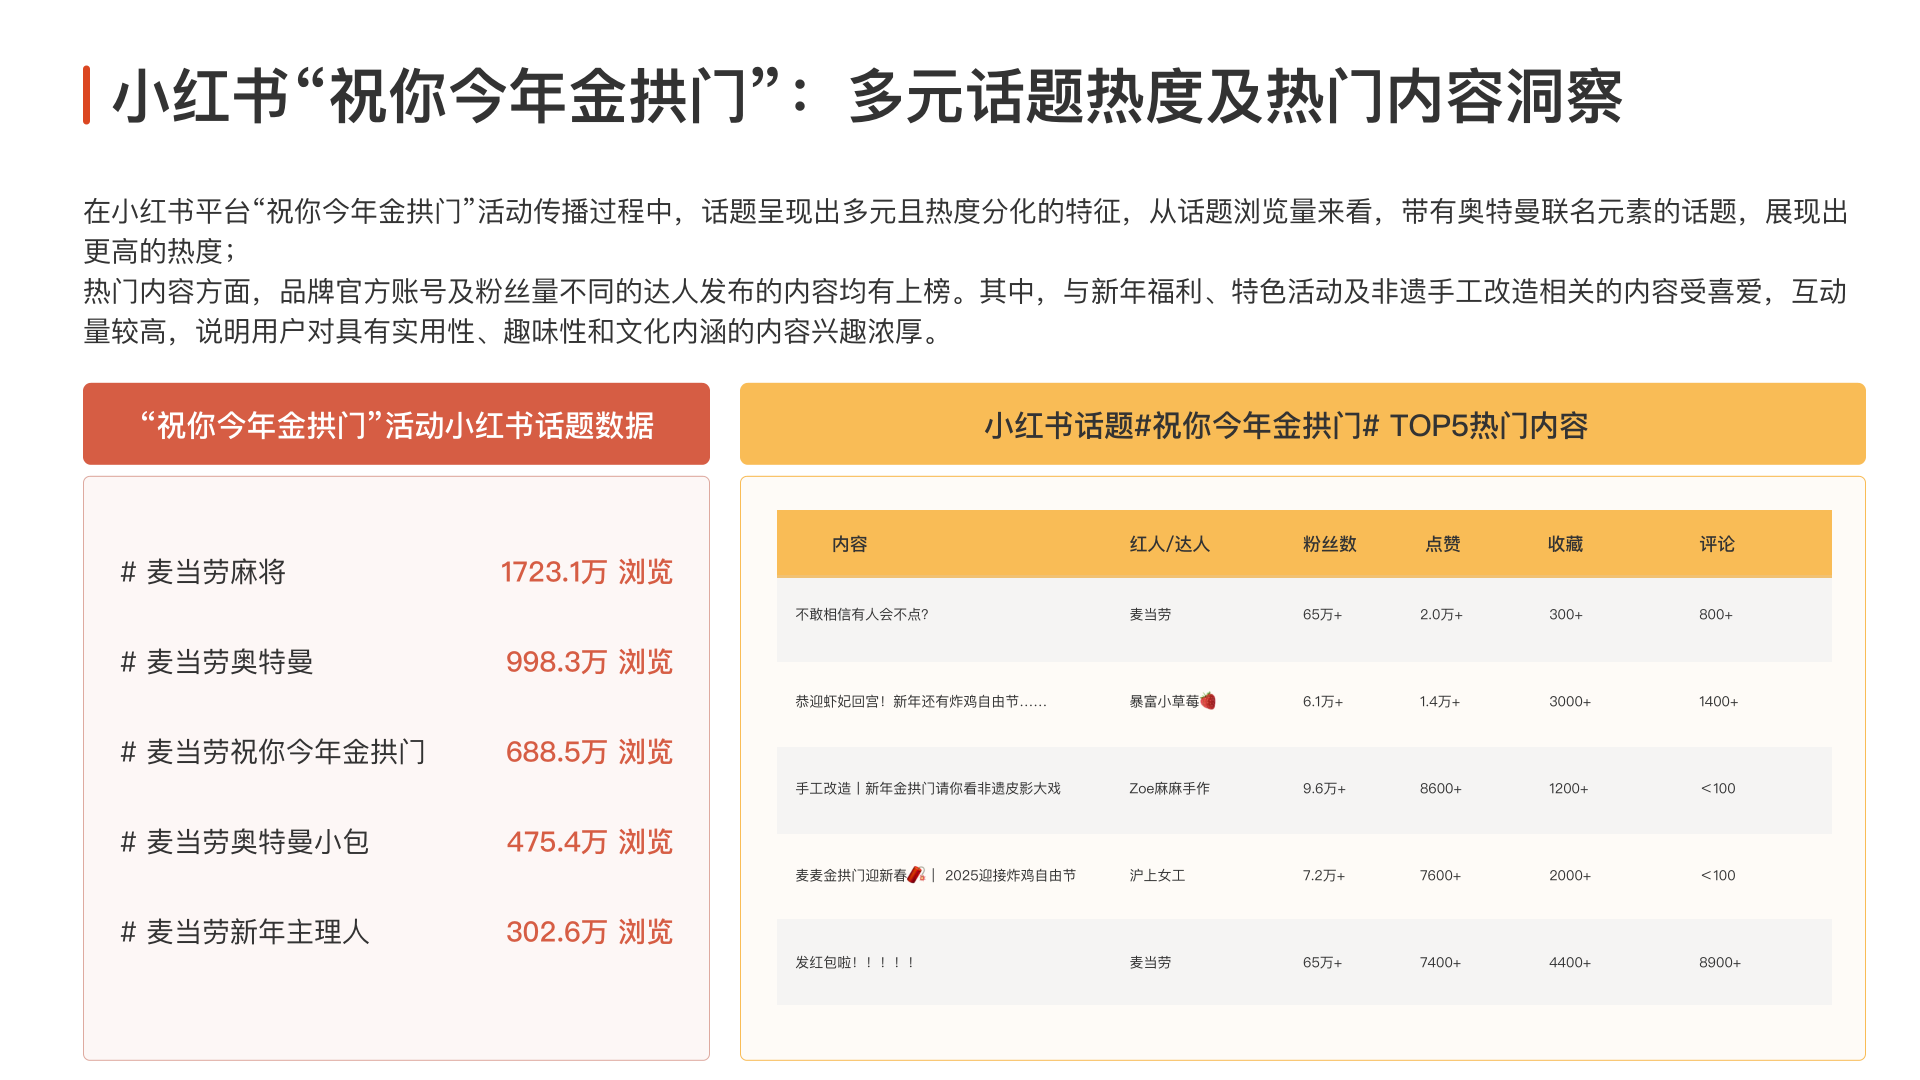This screenshot has width=1920, height=1080.
Task: Click the creator name Zoe麻麻手作
Action: [1169, 788]
